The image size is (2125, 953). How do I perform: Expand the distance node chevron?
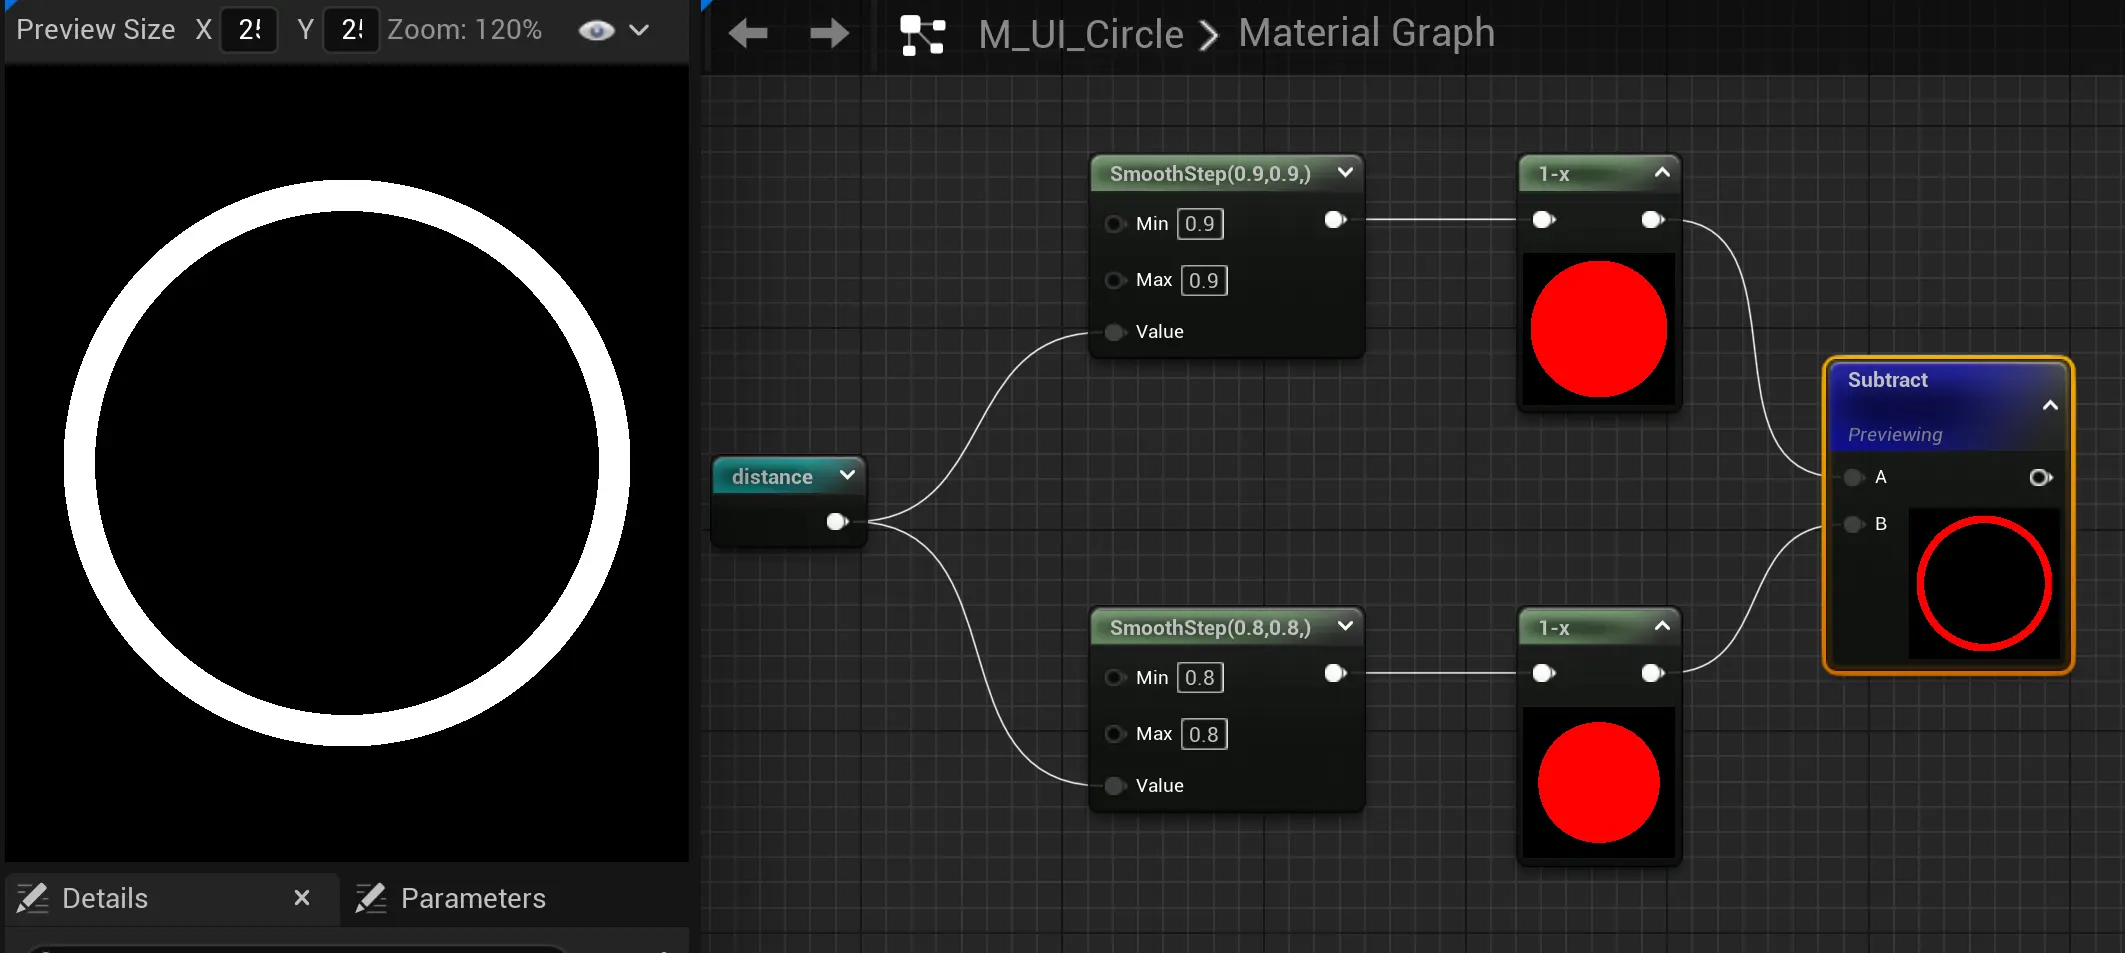click(x=847, y=476)
